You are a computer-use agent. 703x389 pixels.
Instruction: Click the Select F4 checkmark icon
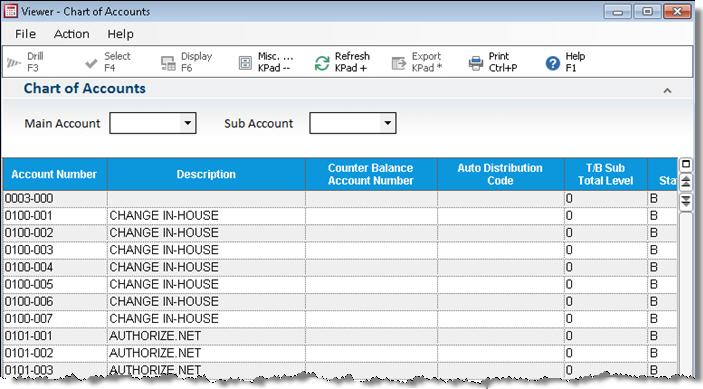point(91,63)
